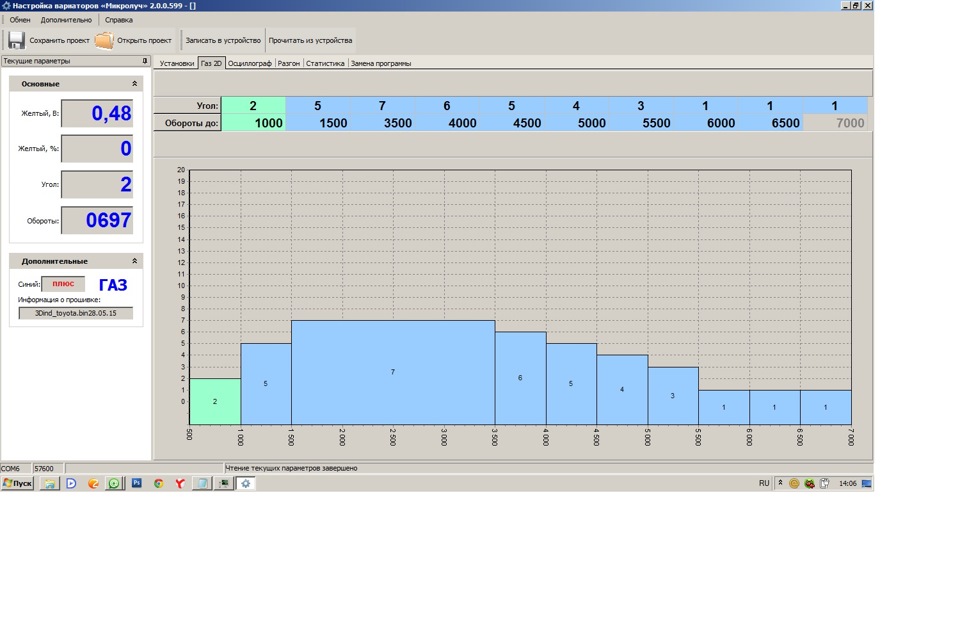
Task: Click the wide chart bar labeled 7
Action: tap(393, 372)
